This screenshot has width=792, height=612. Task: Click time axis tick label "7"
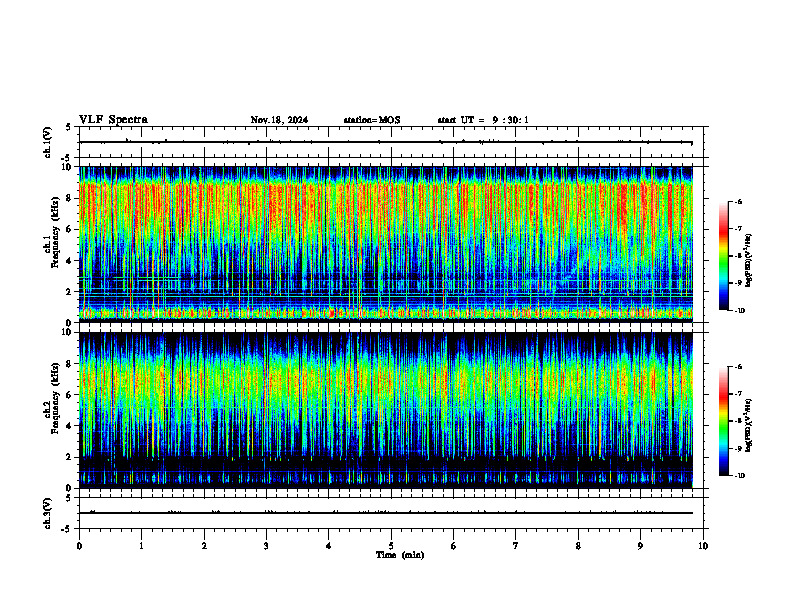(x=516, y=546)
